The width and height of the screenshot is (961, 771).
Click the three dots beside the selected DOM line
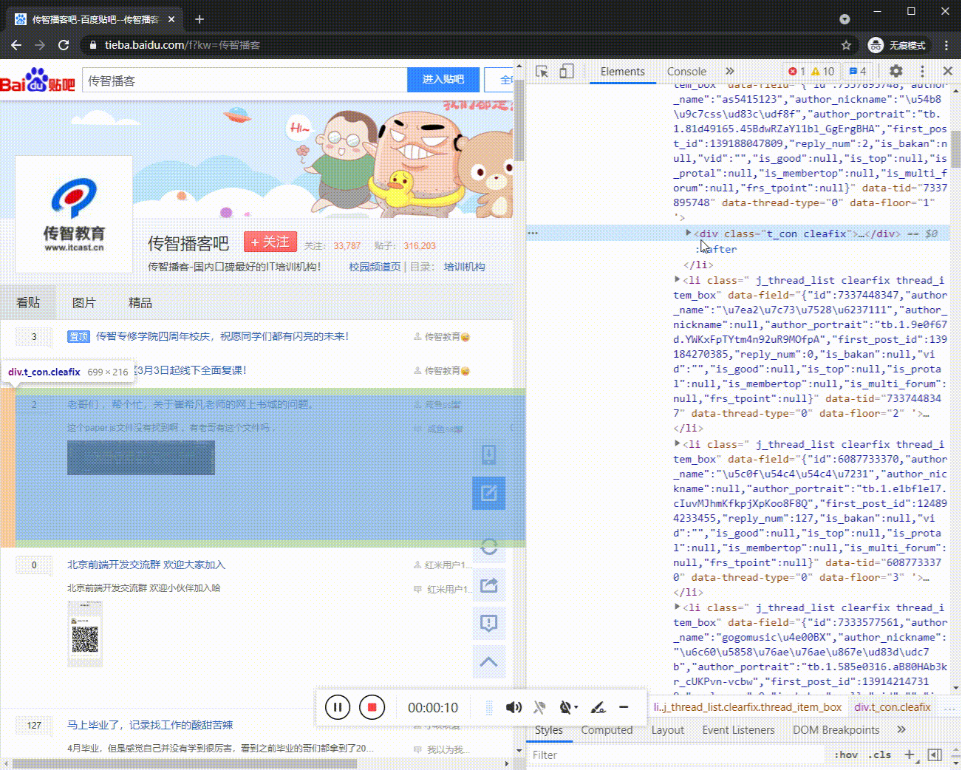point(533,233)
